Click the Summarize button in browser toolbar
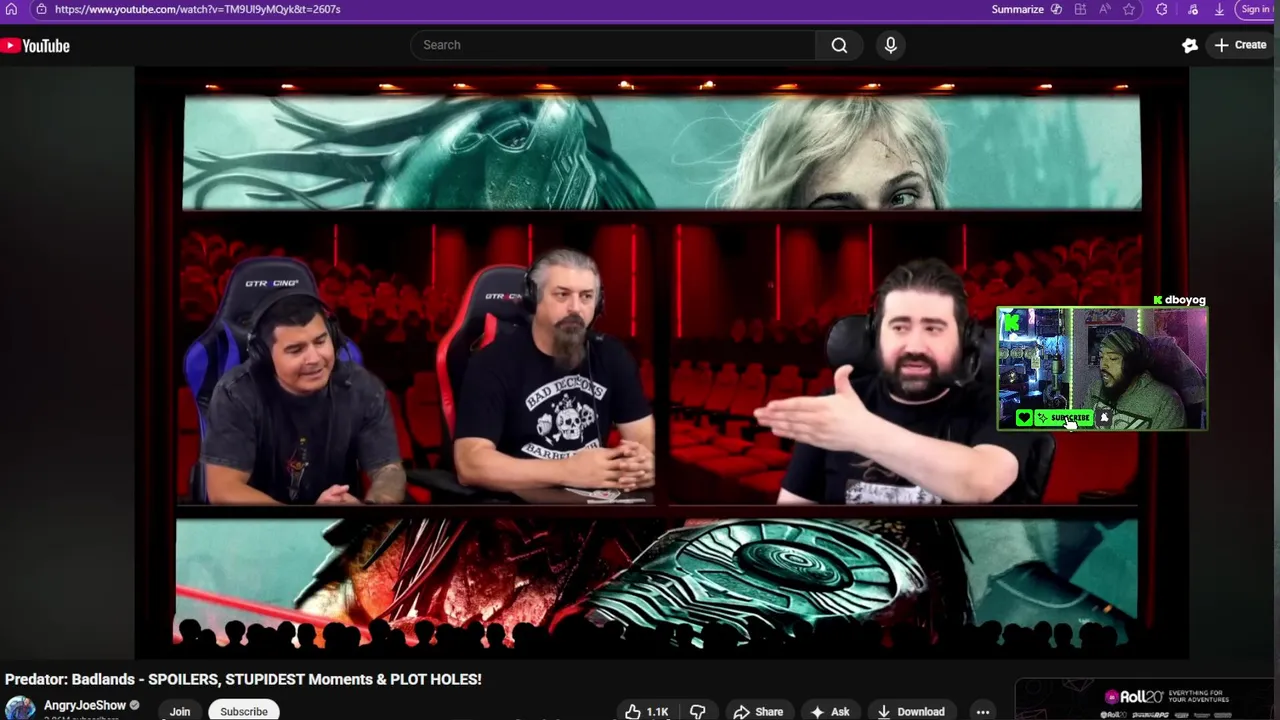 pos(1017,9)
